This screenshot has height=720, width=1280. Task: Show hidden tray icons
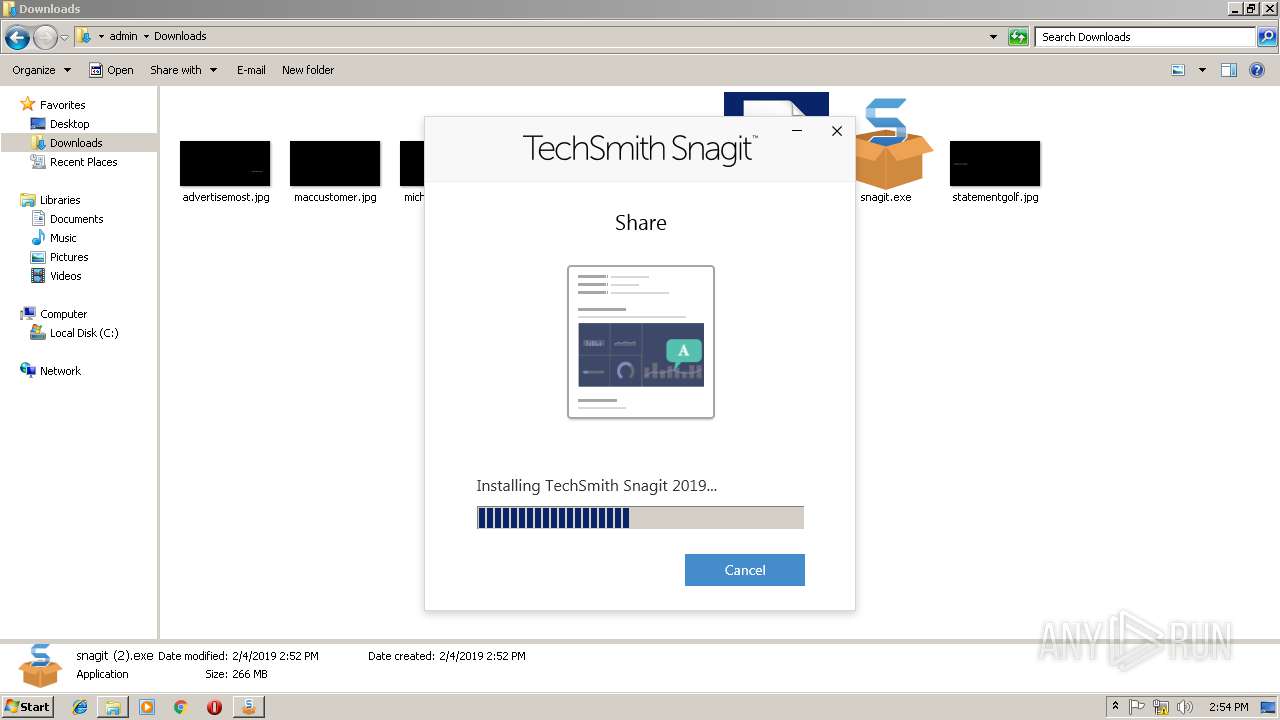pyautogui.click(x=1116, y=707)
